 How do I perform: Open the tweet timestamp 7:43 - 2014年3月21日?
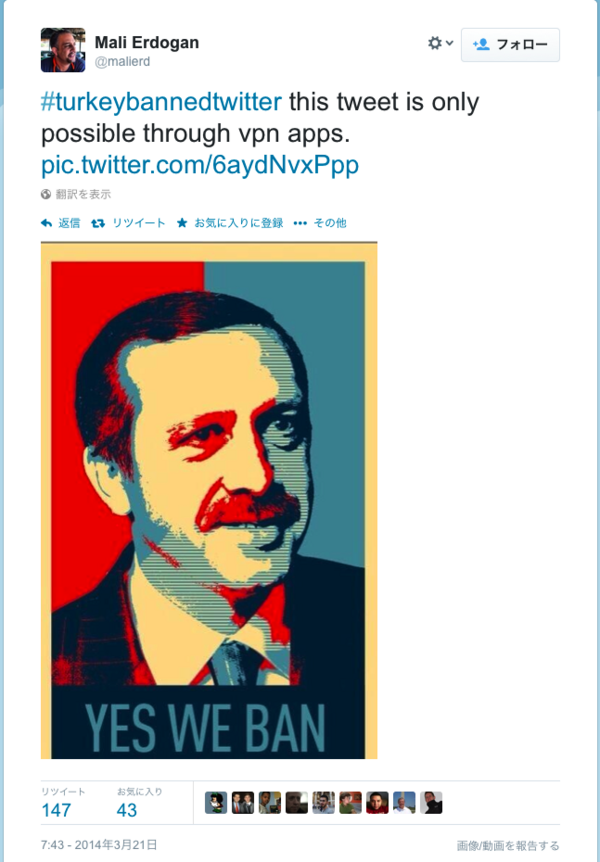point(99,844)
